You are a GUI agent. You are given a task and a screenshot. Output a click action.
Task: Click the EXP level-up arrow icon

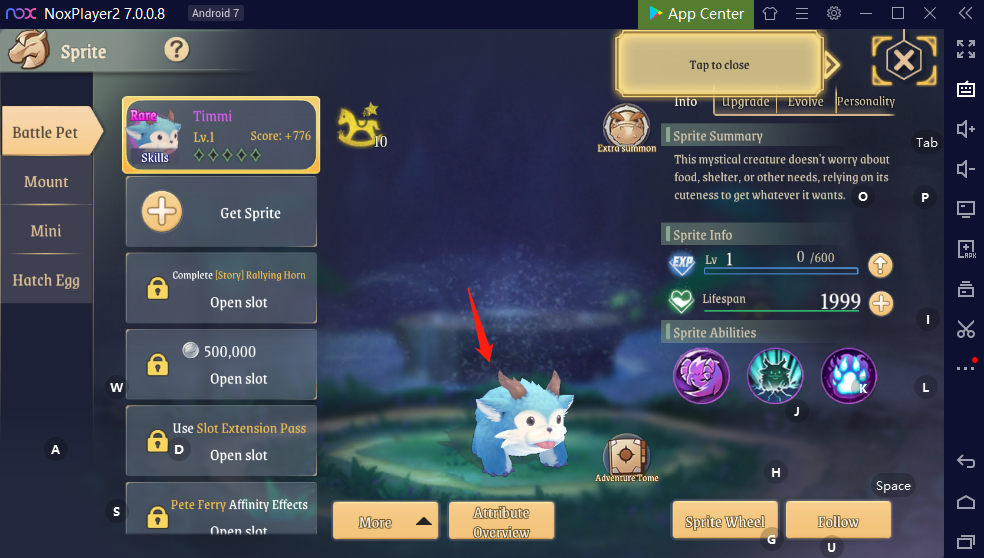click(x=880, y=266)
